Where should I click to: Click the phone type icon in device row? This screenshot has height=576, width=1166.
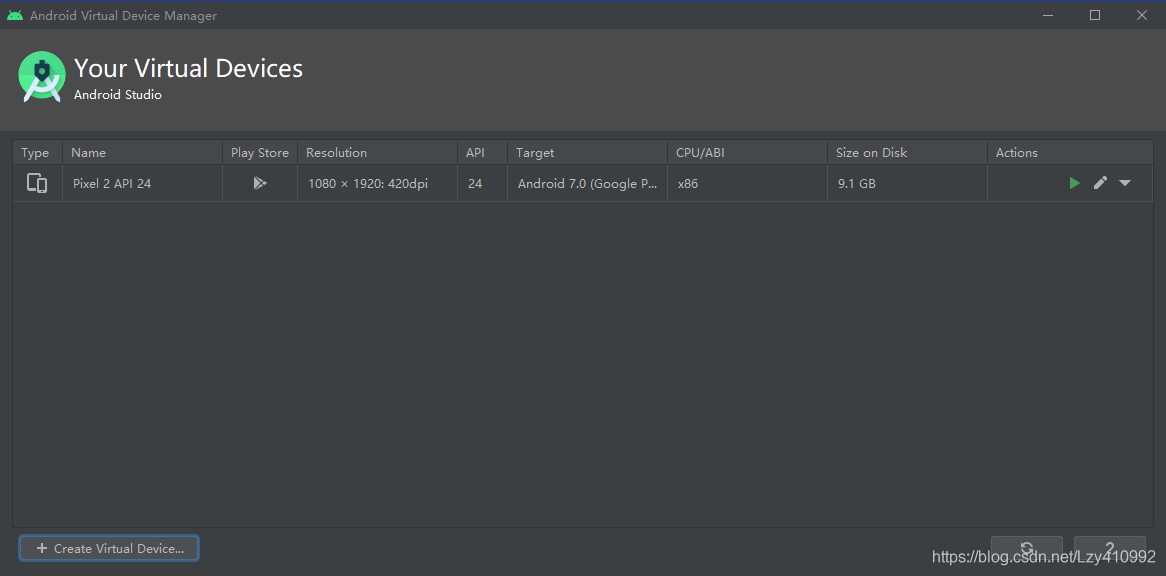coord(37,183)
